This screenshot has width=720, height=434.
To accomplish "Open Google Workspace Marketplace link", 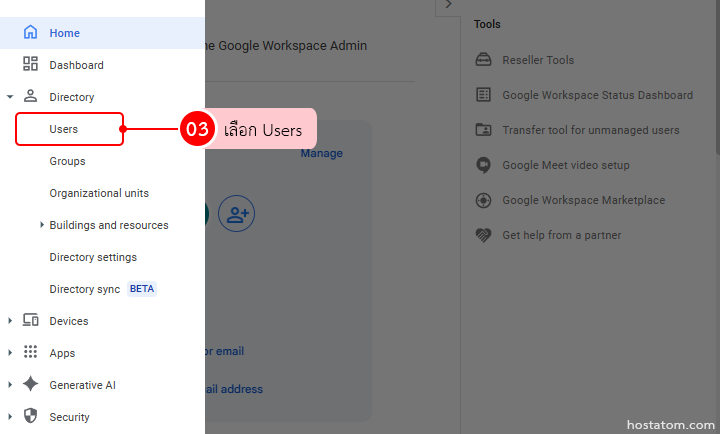I will pos(583,200).
